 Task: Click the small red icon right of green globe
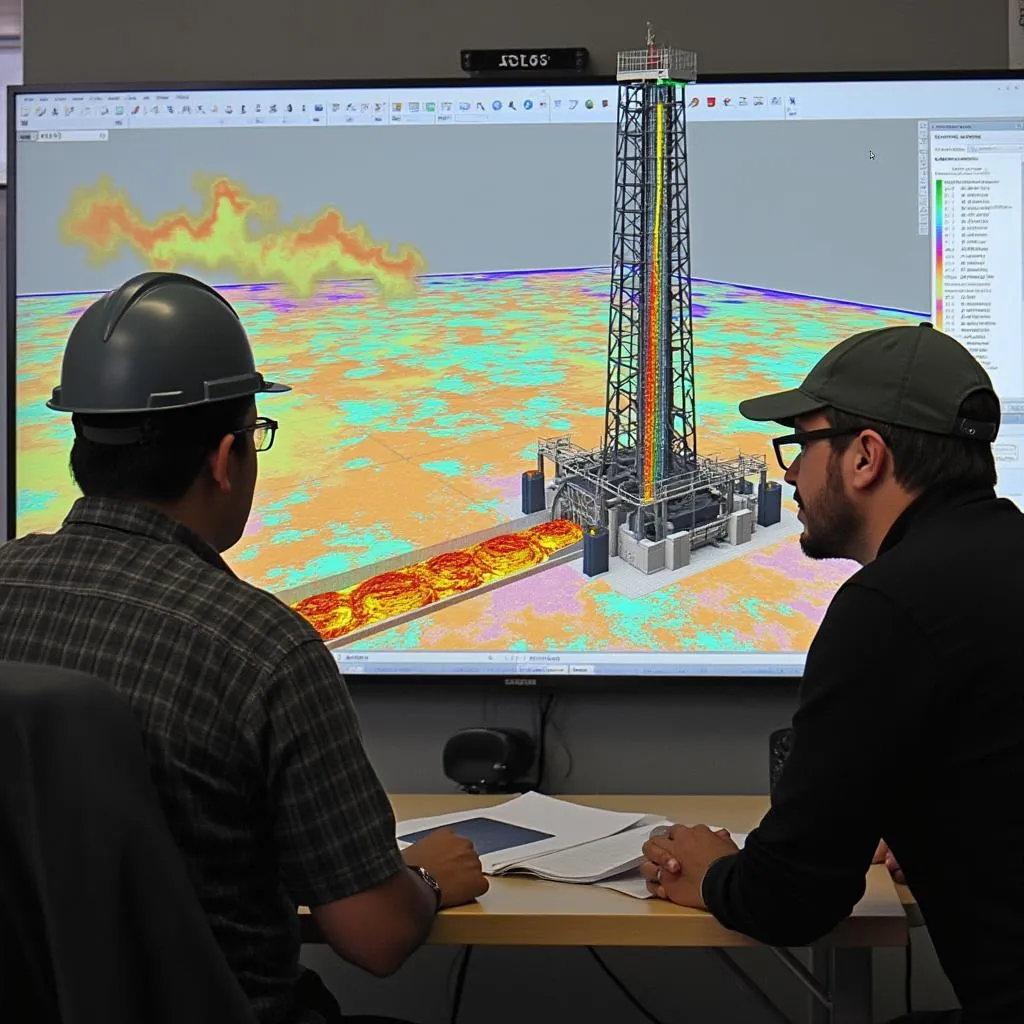coord(605,103)
